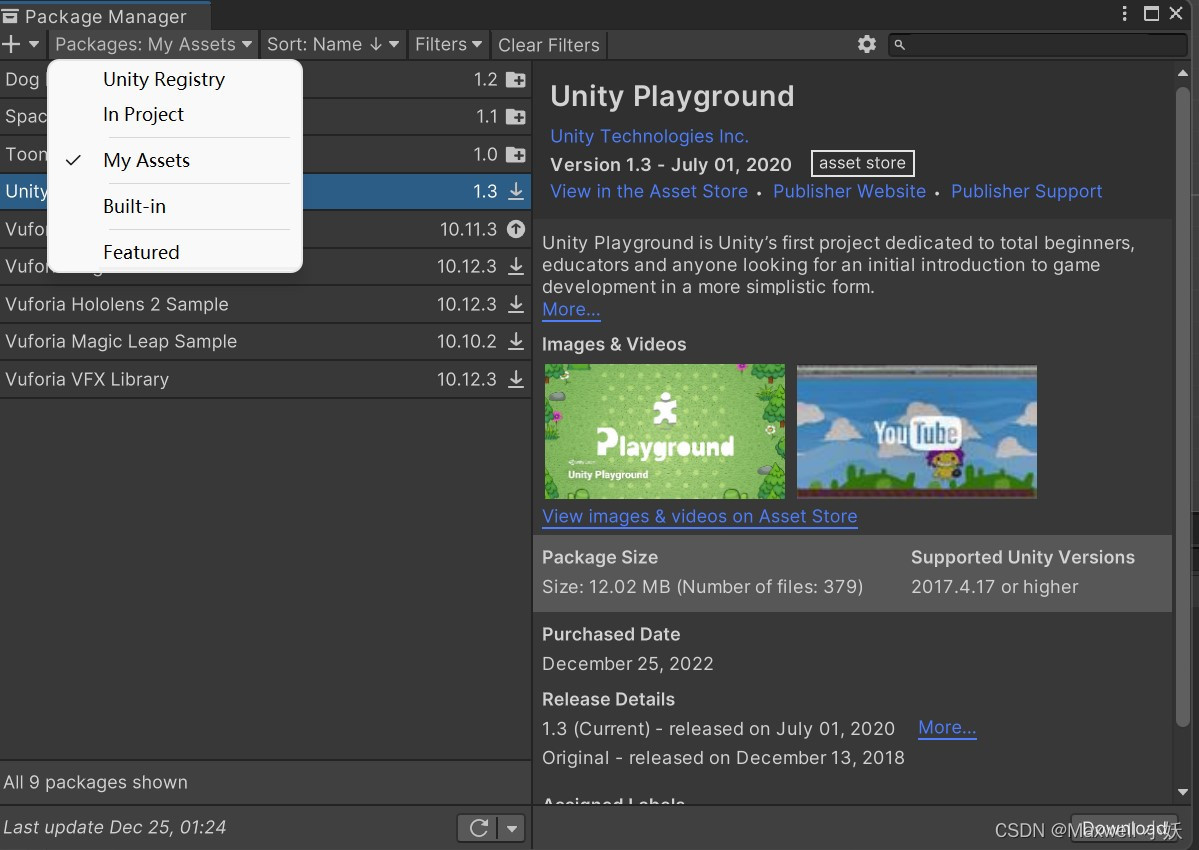Open the Sort: Name dropdown

pyautogui.click(x=333, y=44)
